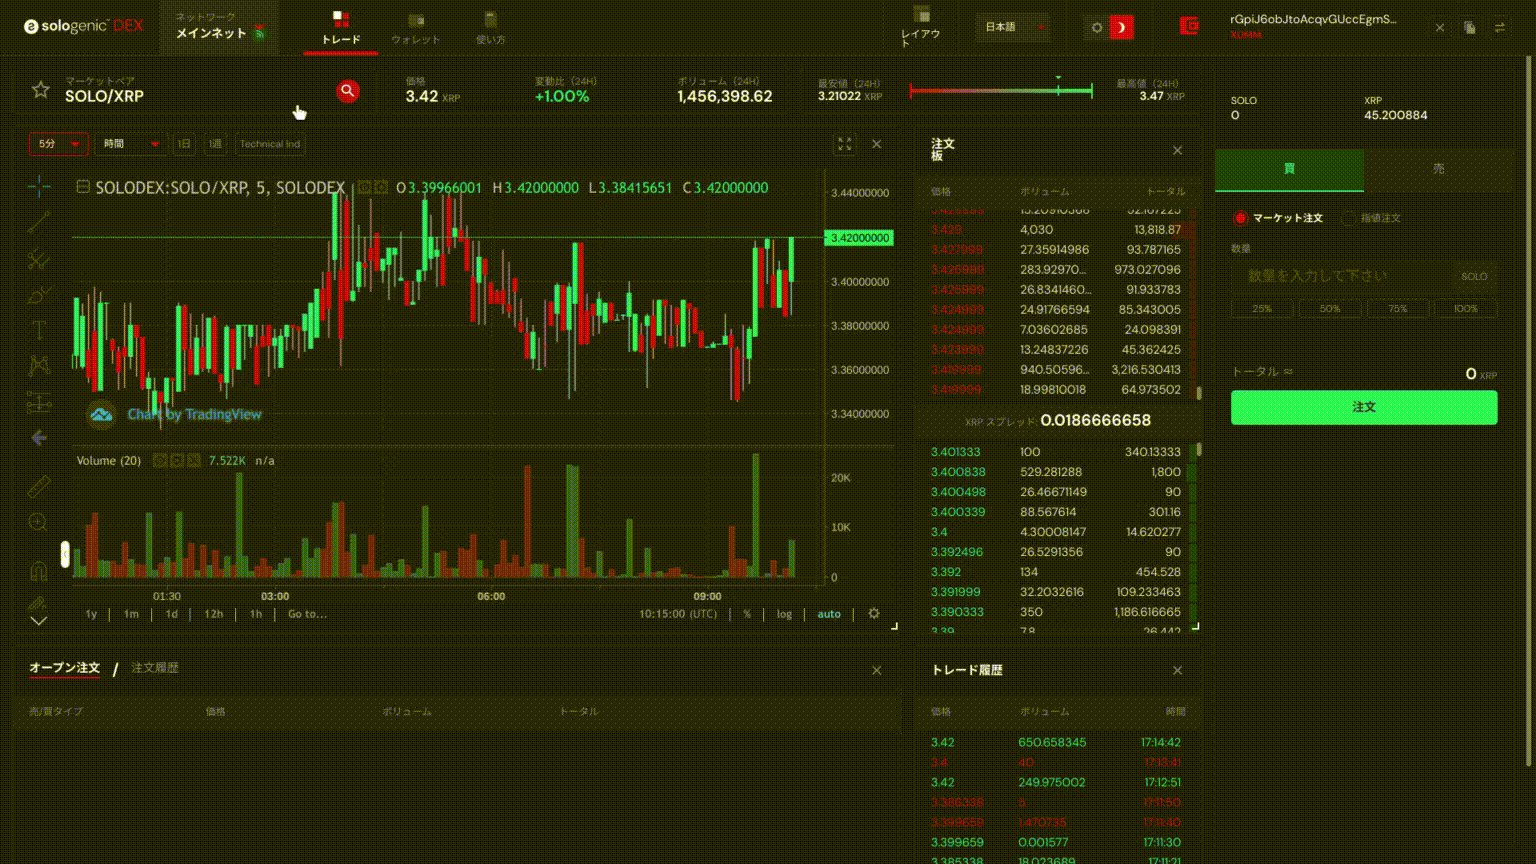Select the limit order radio button
The height and width of the screenshot is (864, 1536).
coord(1348,218)
